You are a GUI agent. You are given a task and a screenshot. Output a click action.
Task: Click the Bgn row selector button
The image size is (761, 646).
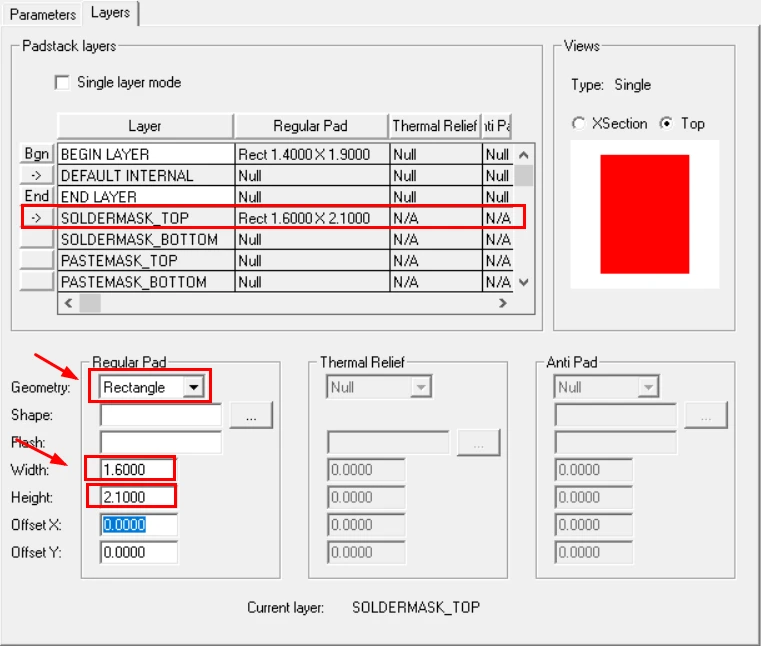coord(37,154)
